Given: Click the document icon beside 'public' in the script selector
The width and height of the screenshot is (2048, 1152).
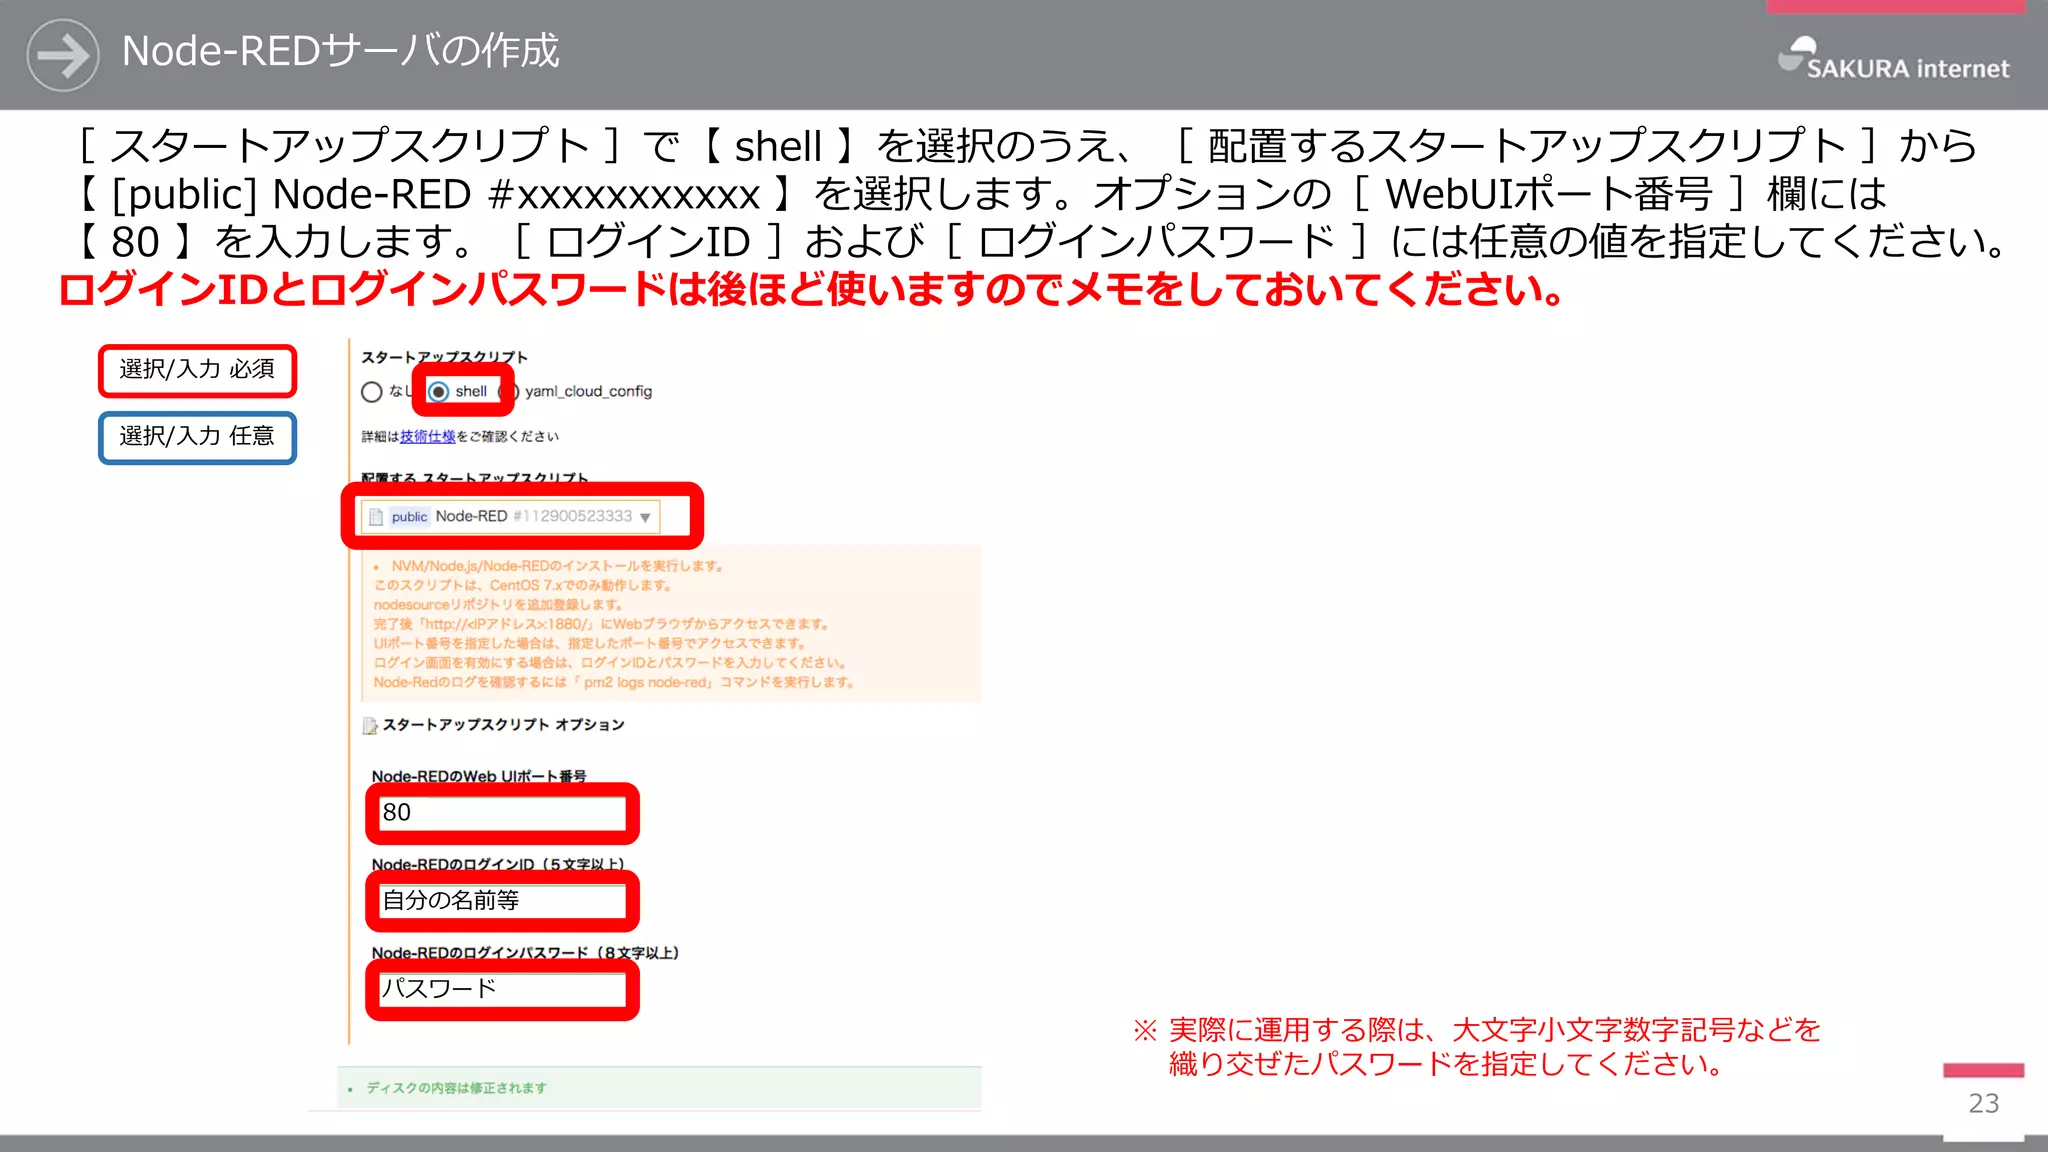Looking at the screenshot, I should [376, 517].
